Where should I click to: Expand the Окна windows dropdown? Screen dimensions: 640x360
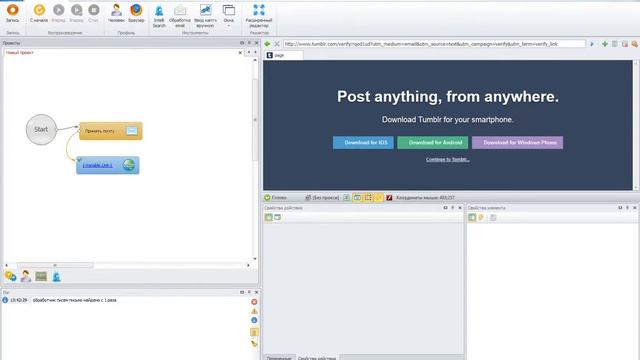point(229,16)
